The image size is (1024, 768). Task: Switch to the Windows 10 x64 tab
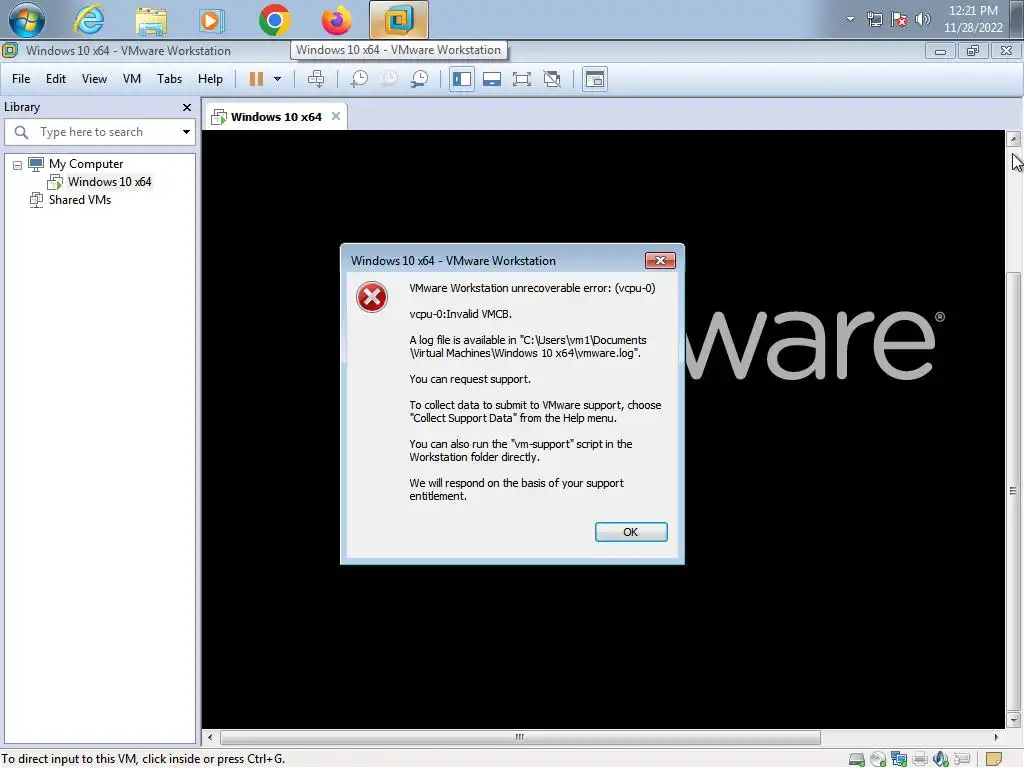(x=276, y=117)
